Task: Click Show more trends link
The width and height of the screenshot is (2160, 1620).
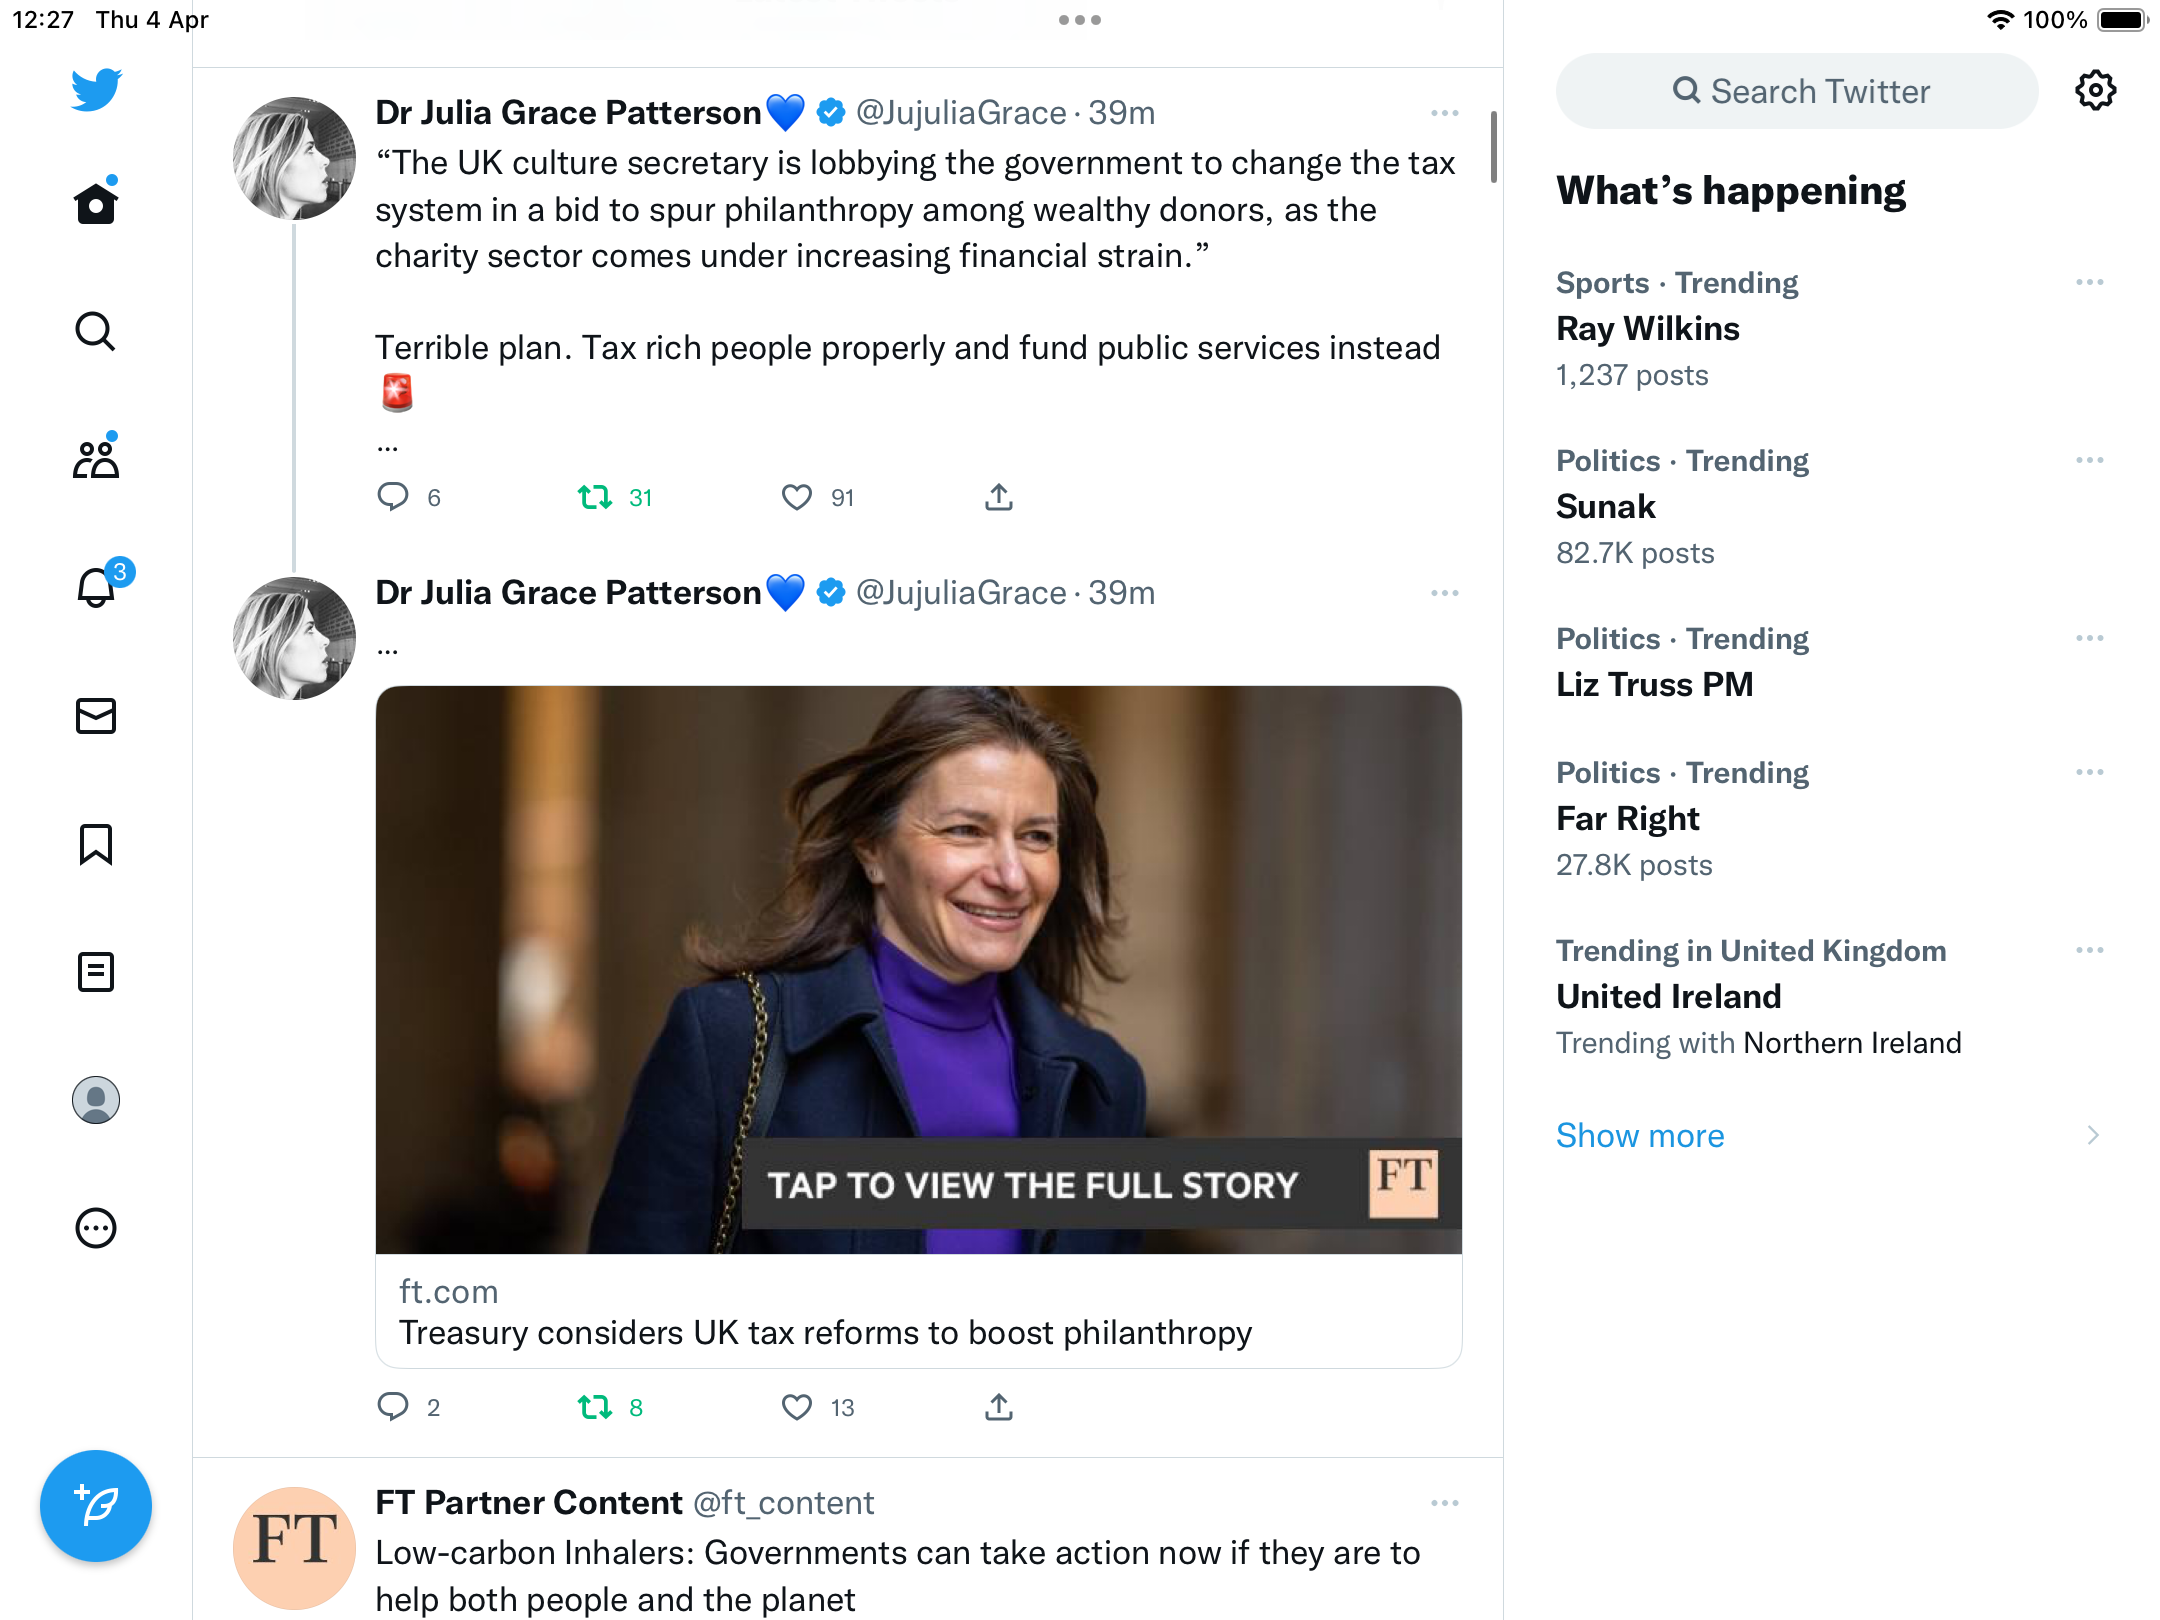Action: click(1640, 1135)
